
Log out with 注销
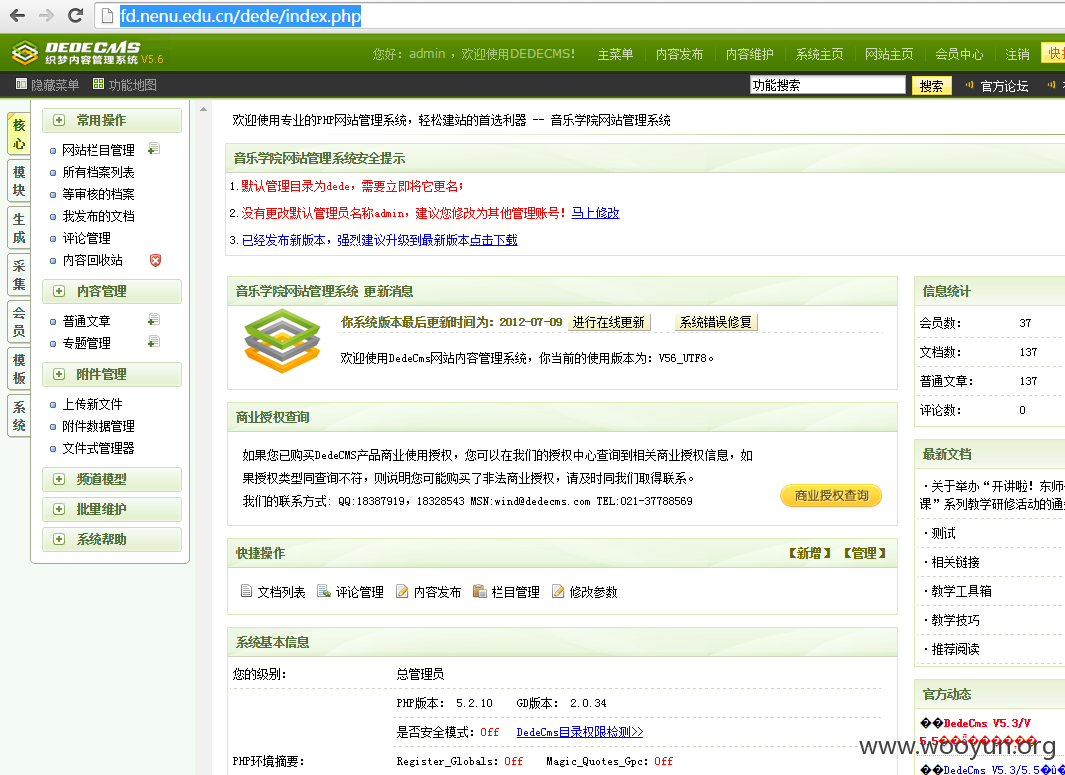tap(1017, 54)
